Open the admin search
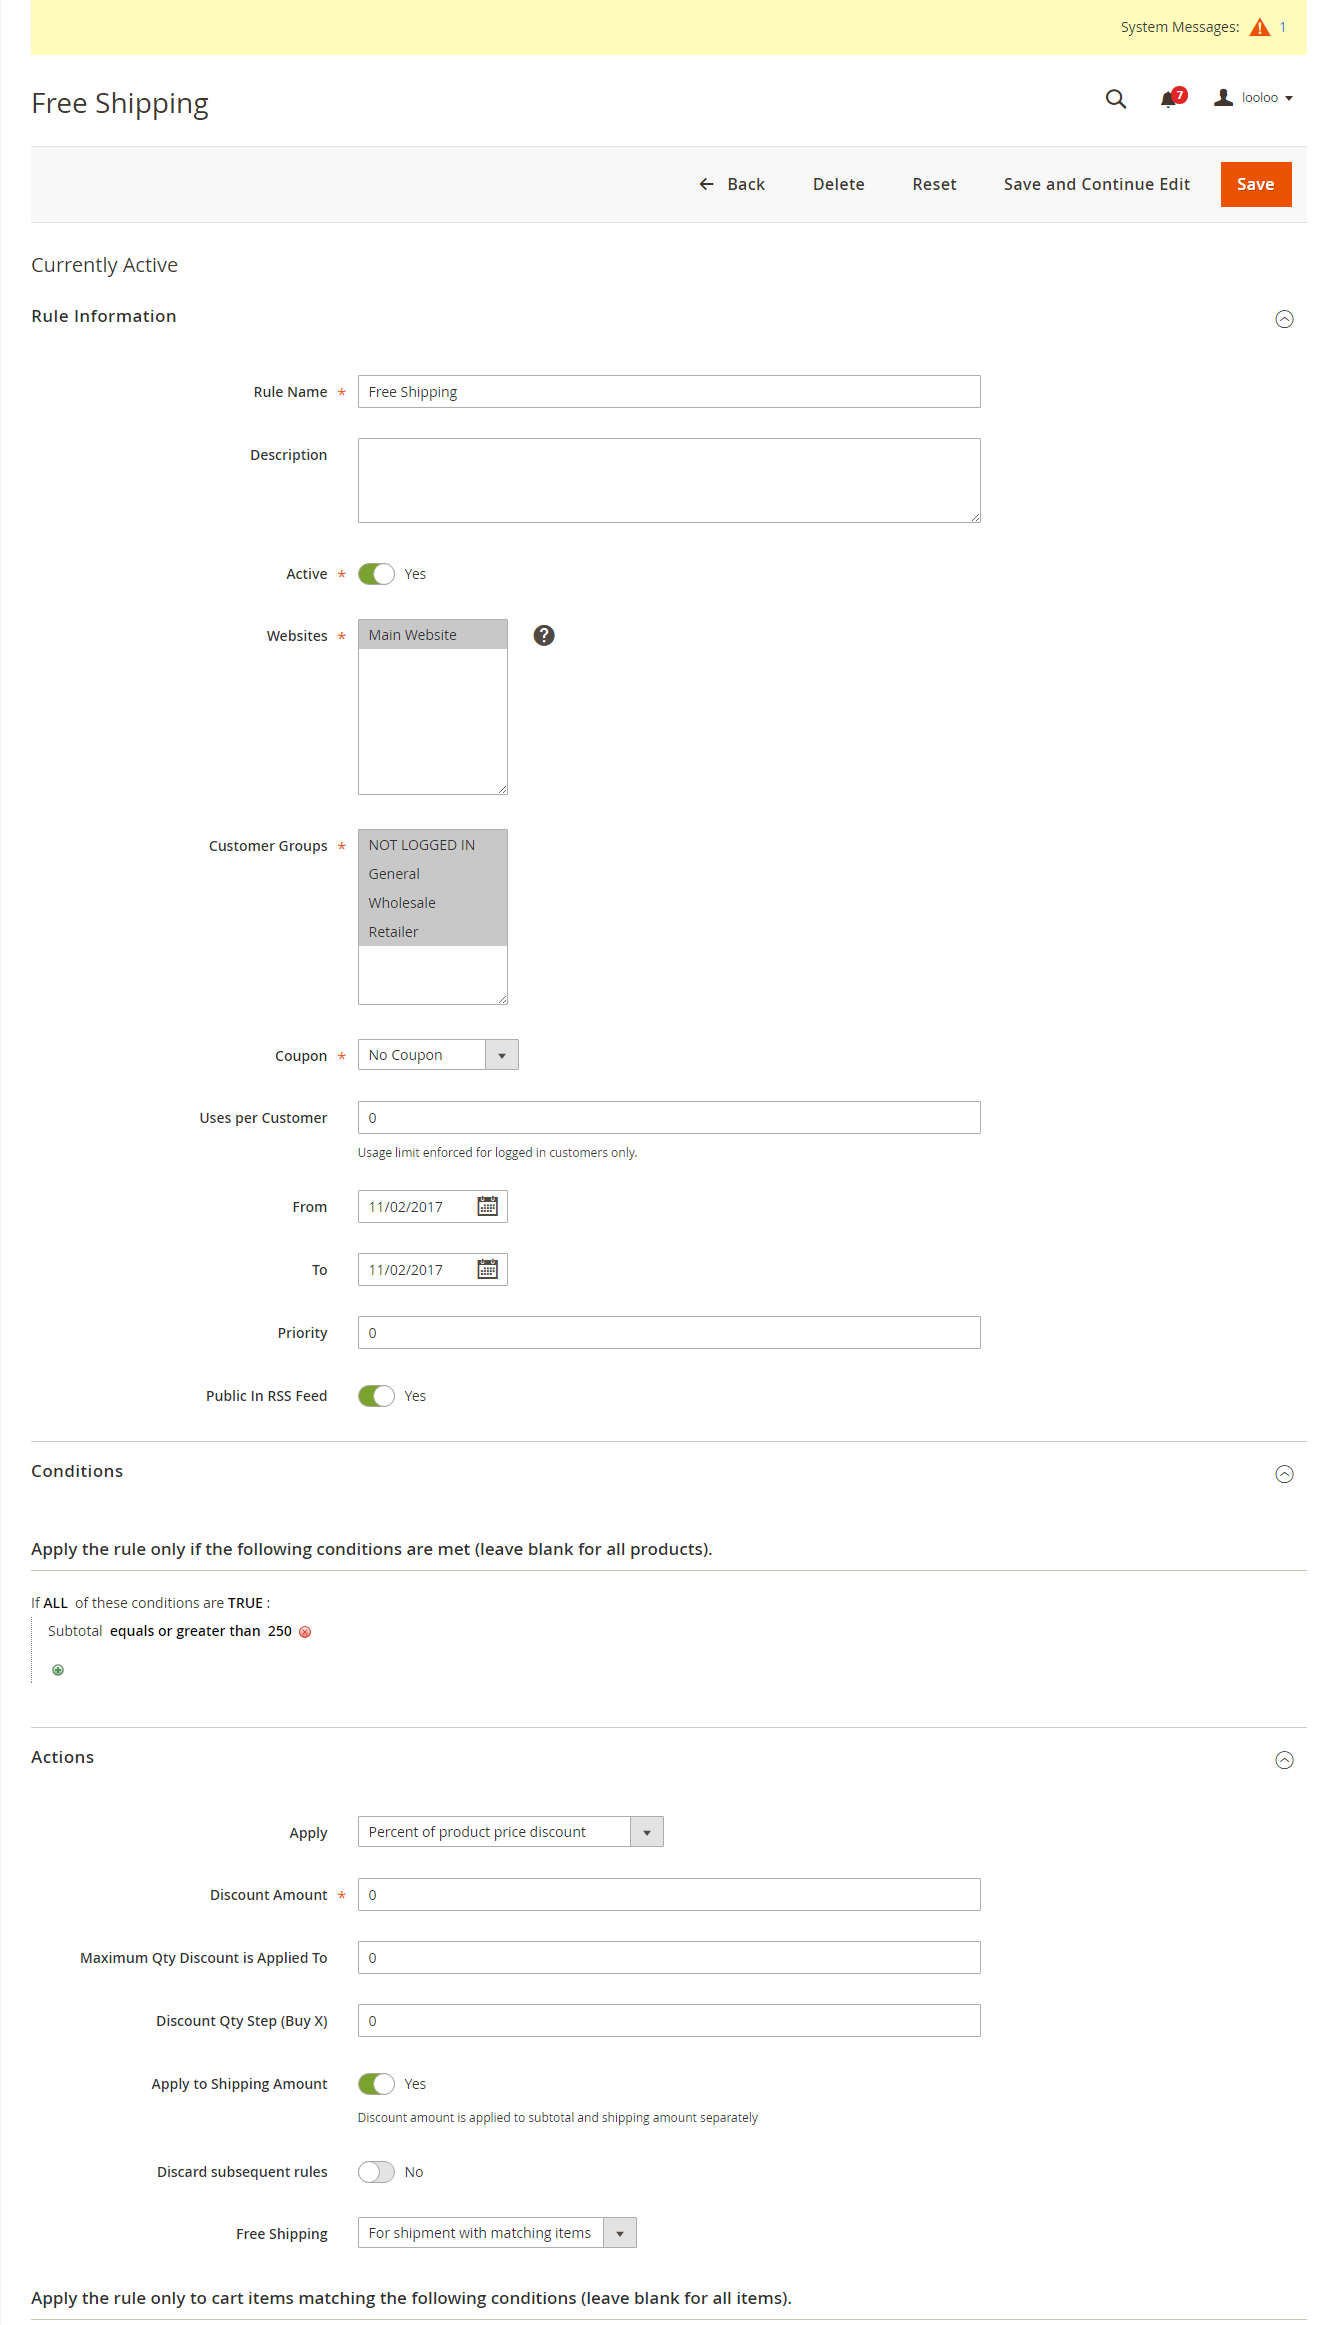 tap(1115, 99)
